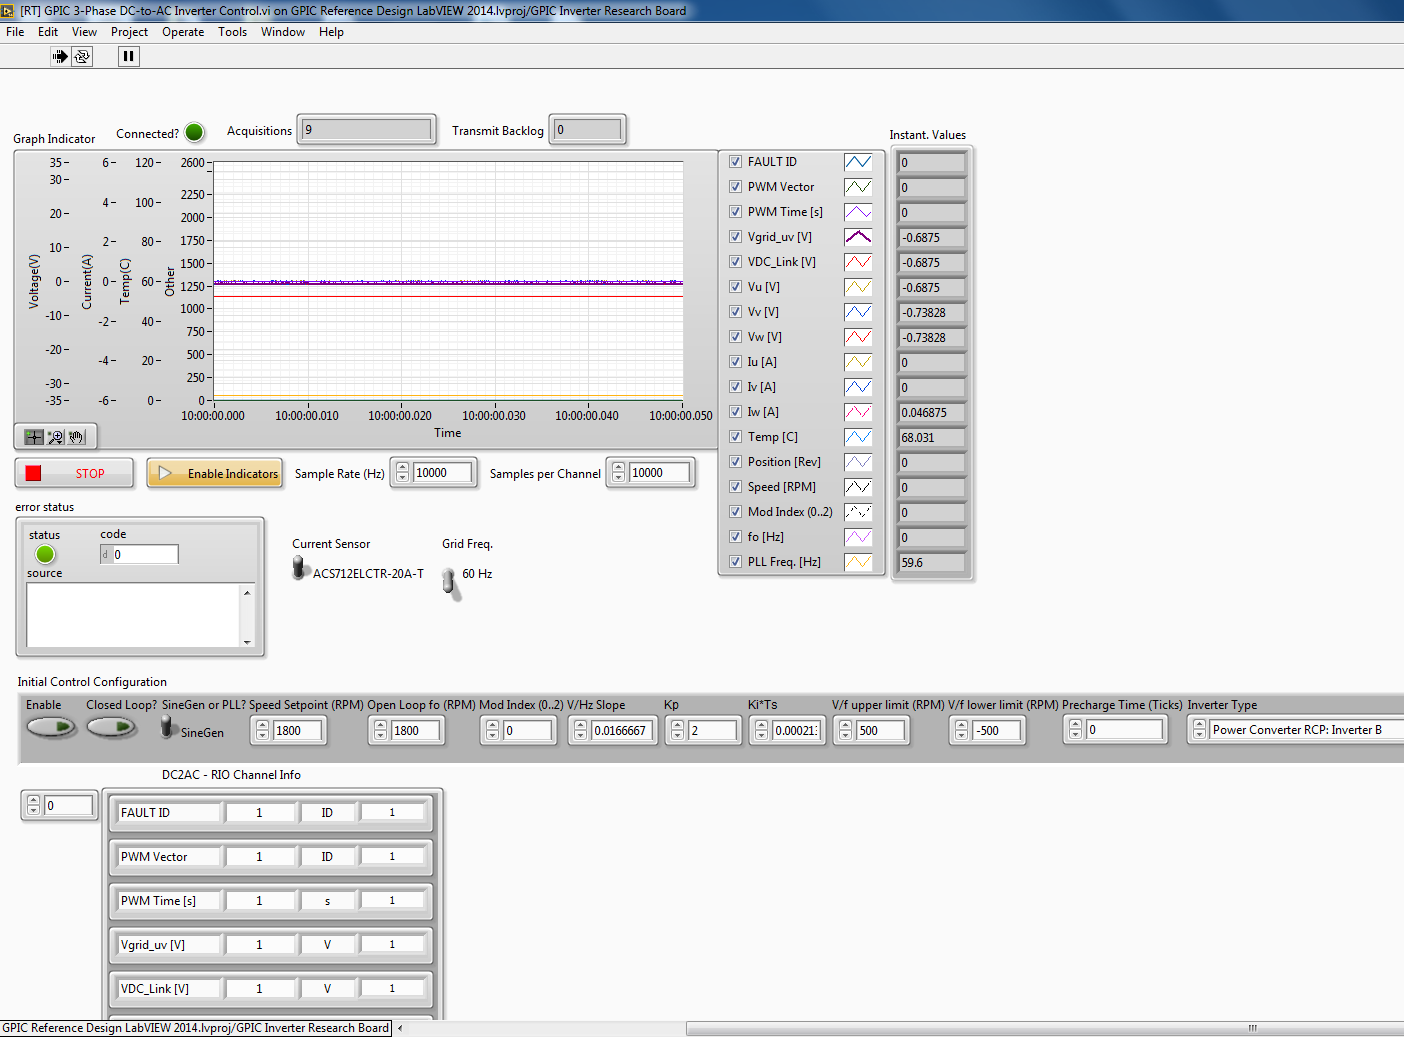Viewport: 1404px width, 1037px height.
Task: Open PLL Freq. [Hz] plot style icon
Action: 858,562
